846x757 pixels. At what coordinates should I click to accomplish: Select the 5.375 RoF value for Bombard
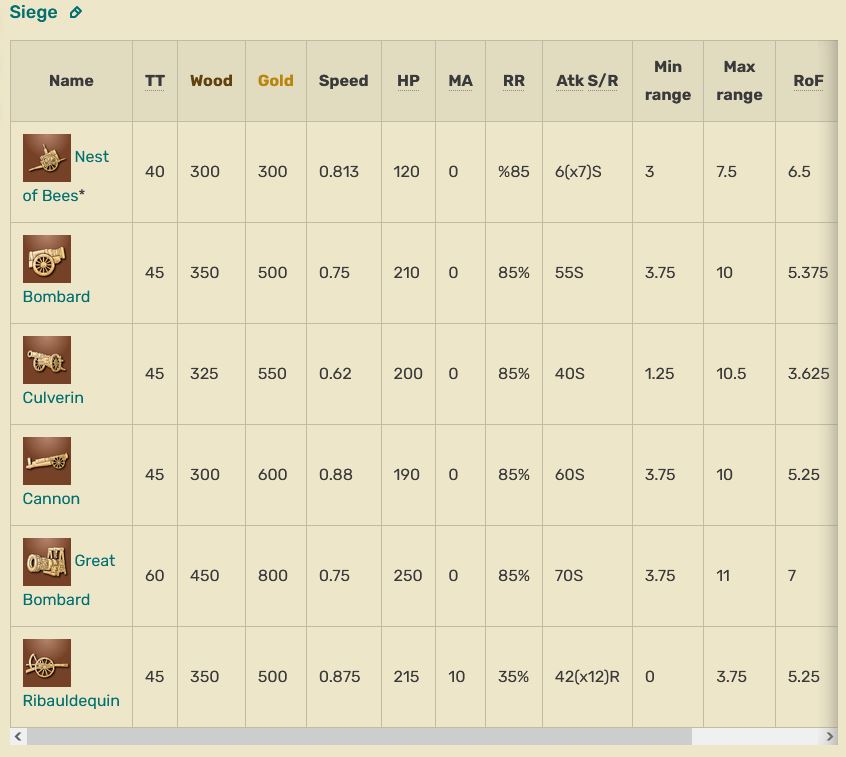(808, 272)
